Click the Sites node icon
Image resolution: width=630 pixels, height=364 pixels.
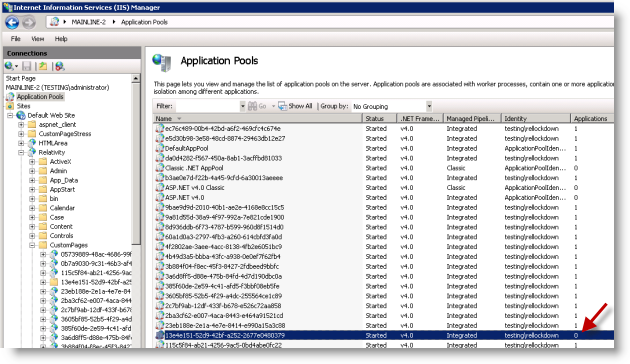tap(10, 106)
